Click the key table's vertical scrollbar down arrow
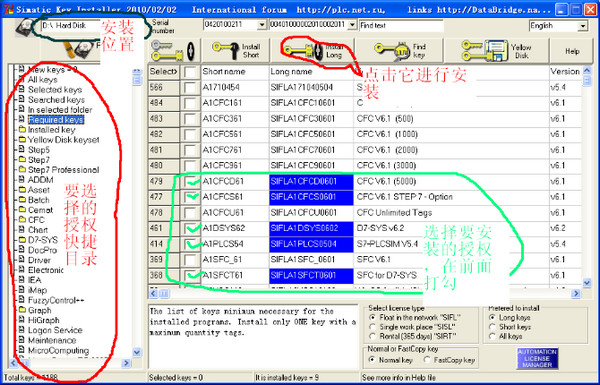The image size is (600, 385). (587, 283)
